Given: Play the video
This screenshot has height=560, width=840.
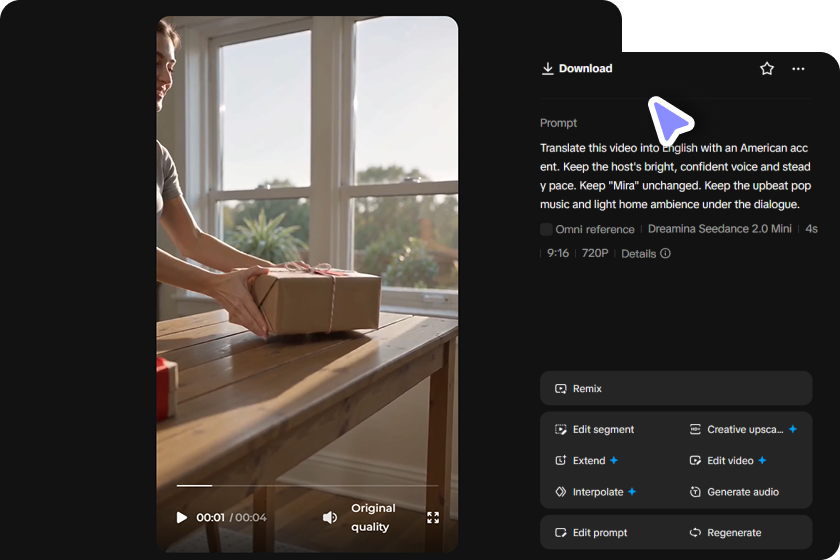Looking at the screenshot, I should tap(182, 517).
